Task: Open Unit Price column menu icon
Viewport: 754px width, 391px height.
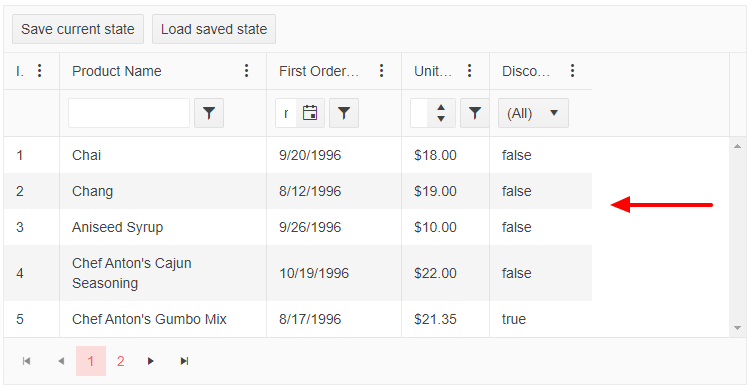Action: tap(469, 71)
